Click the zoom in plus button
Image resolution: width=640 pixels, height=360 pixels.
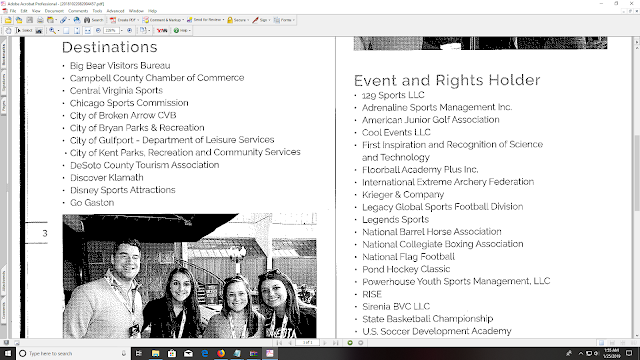130,31
